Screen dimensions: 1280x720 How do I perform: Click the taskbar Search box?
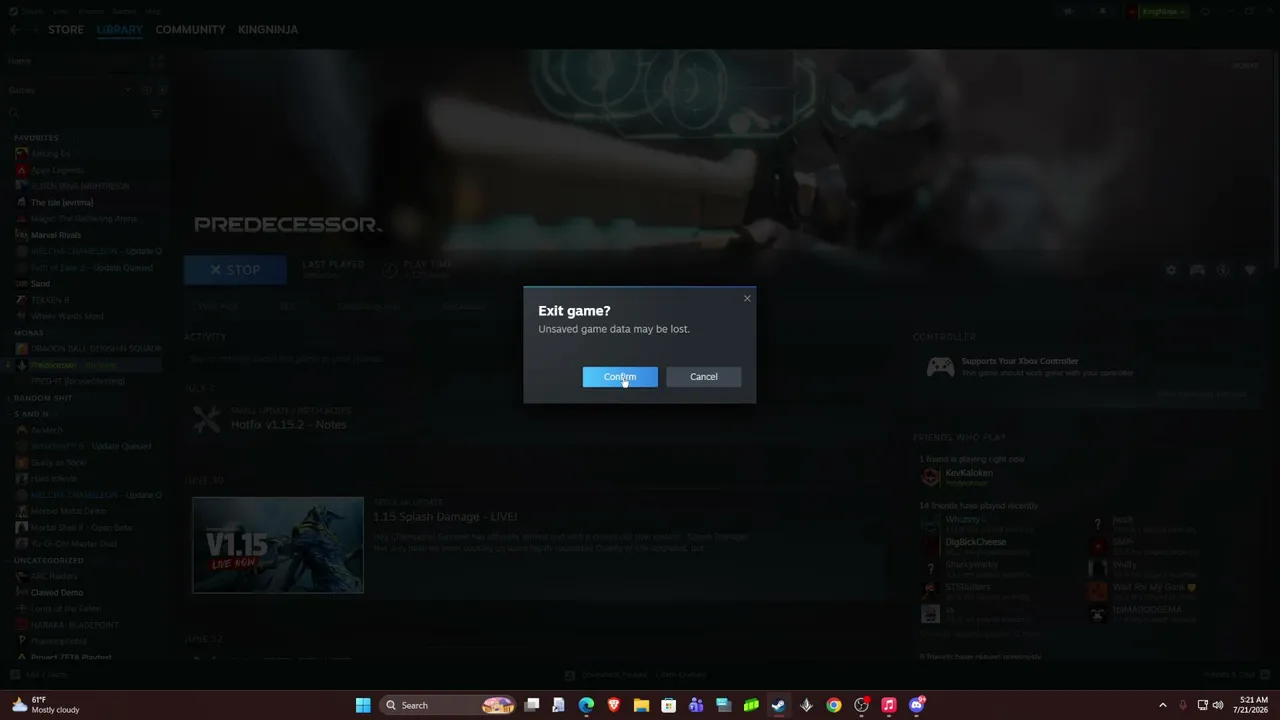pos(449,705)
